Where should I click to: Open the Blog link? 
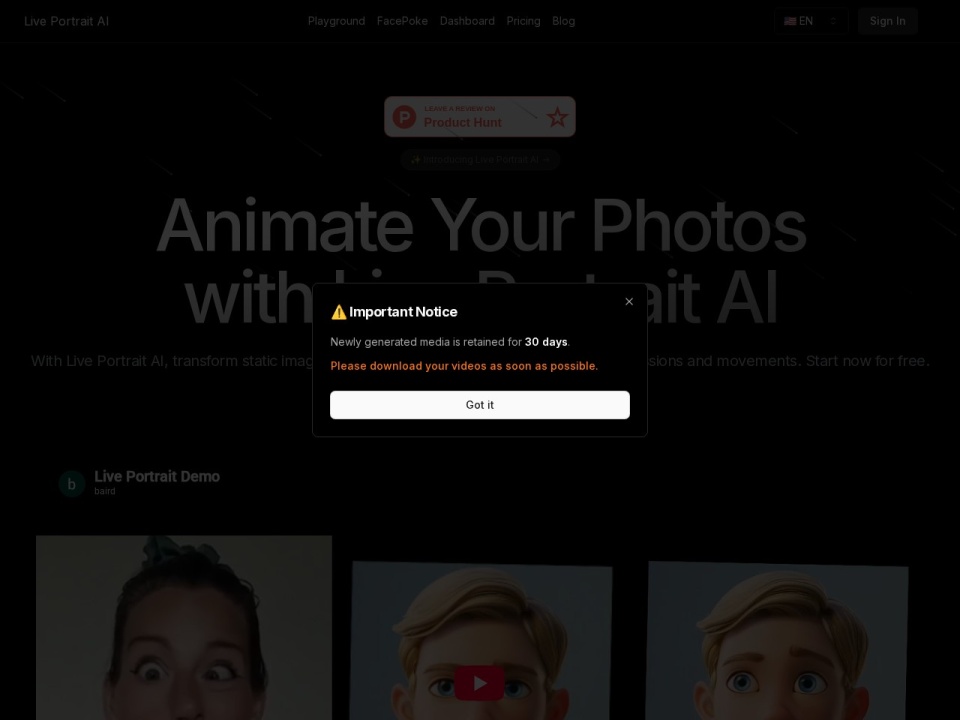click(x=563, y=21)
